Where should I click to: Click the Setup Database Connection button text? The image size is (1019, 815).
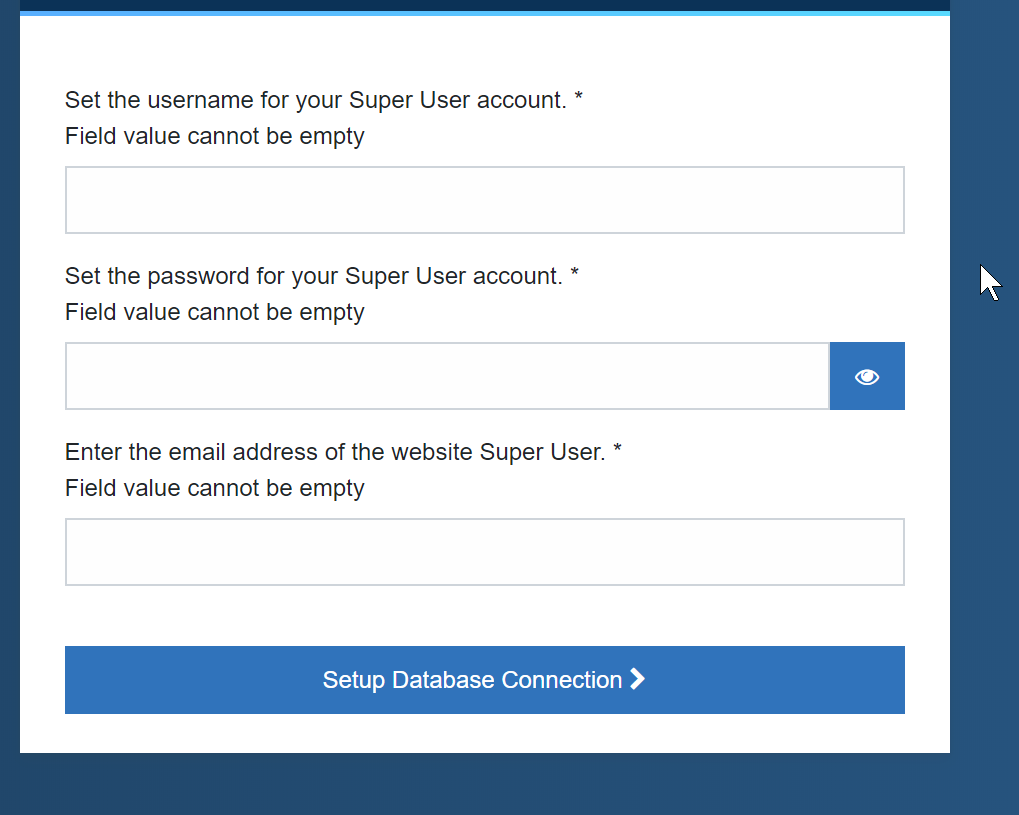click(x=472, y=680)
